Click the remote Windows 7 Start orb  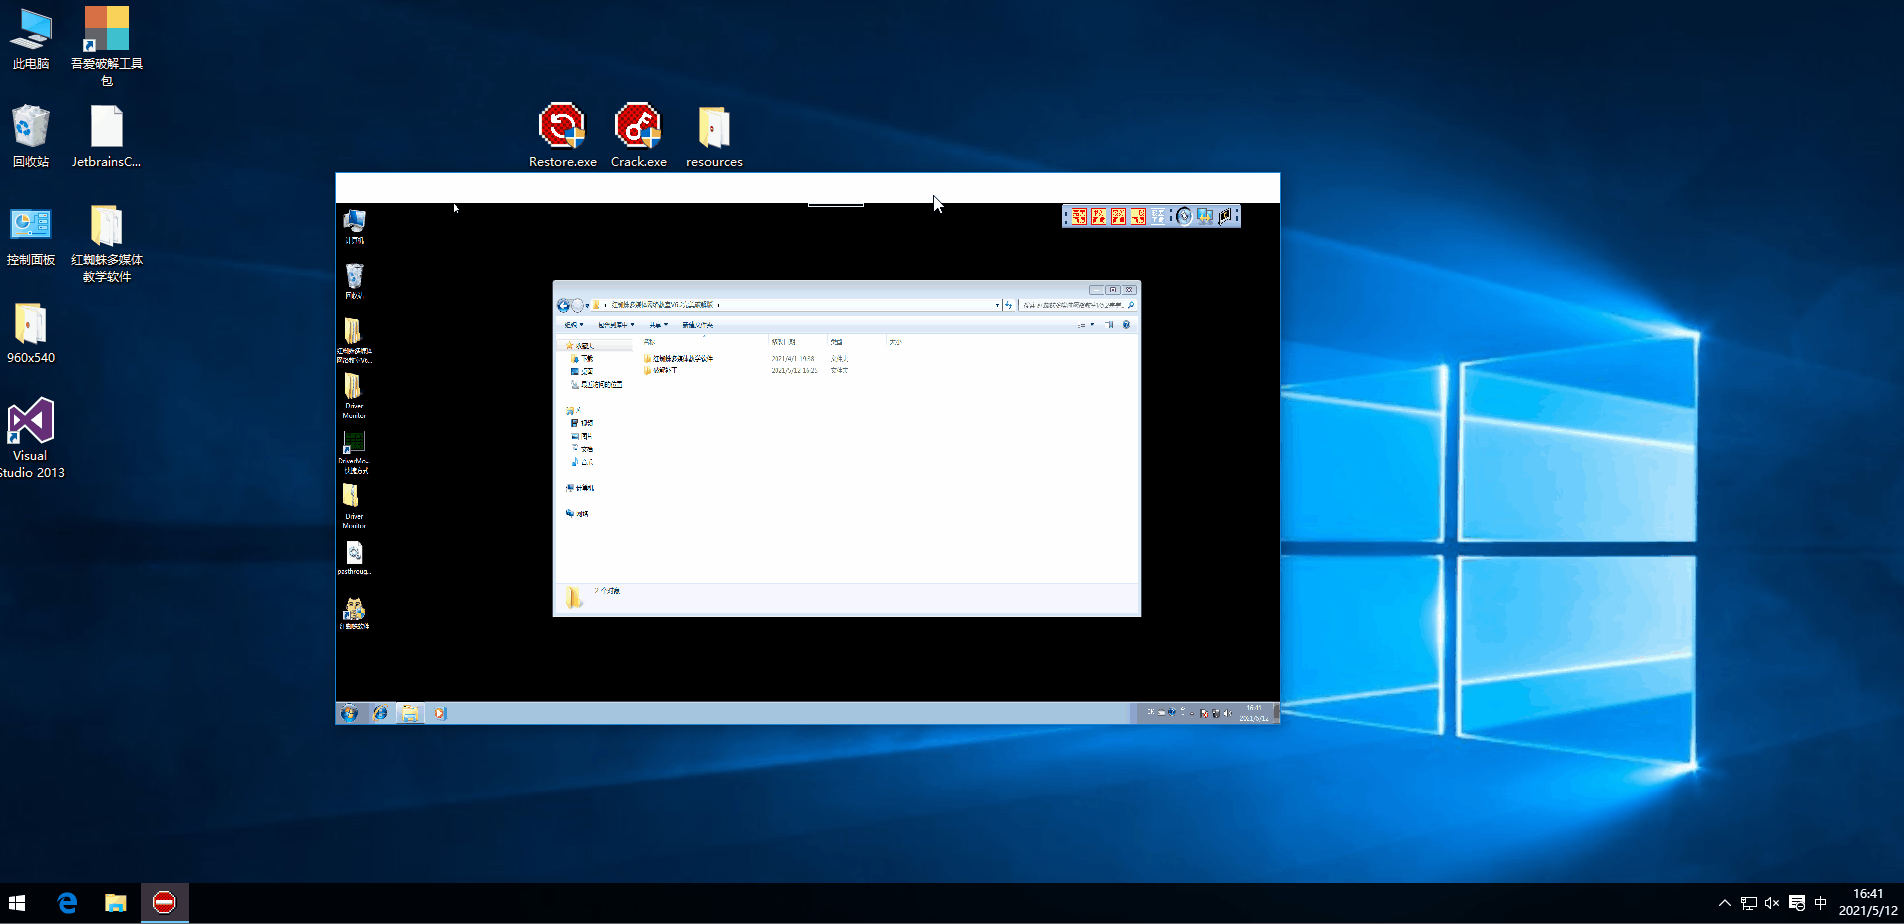(x=349, y=713)
